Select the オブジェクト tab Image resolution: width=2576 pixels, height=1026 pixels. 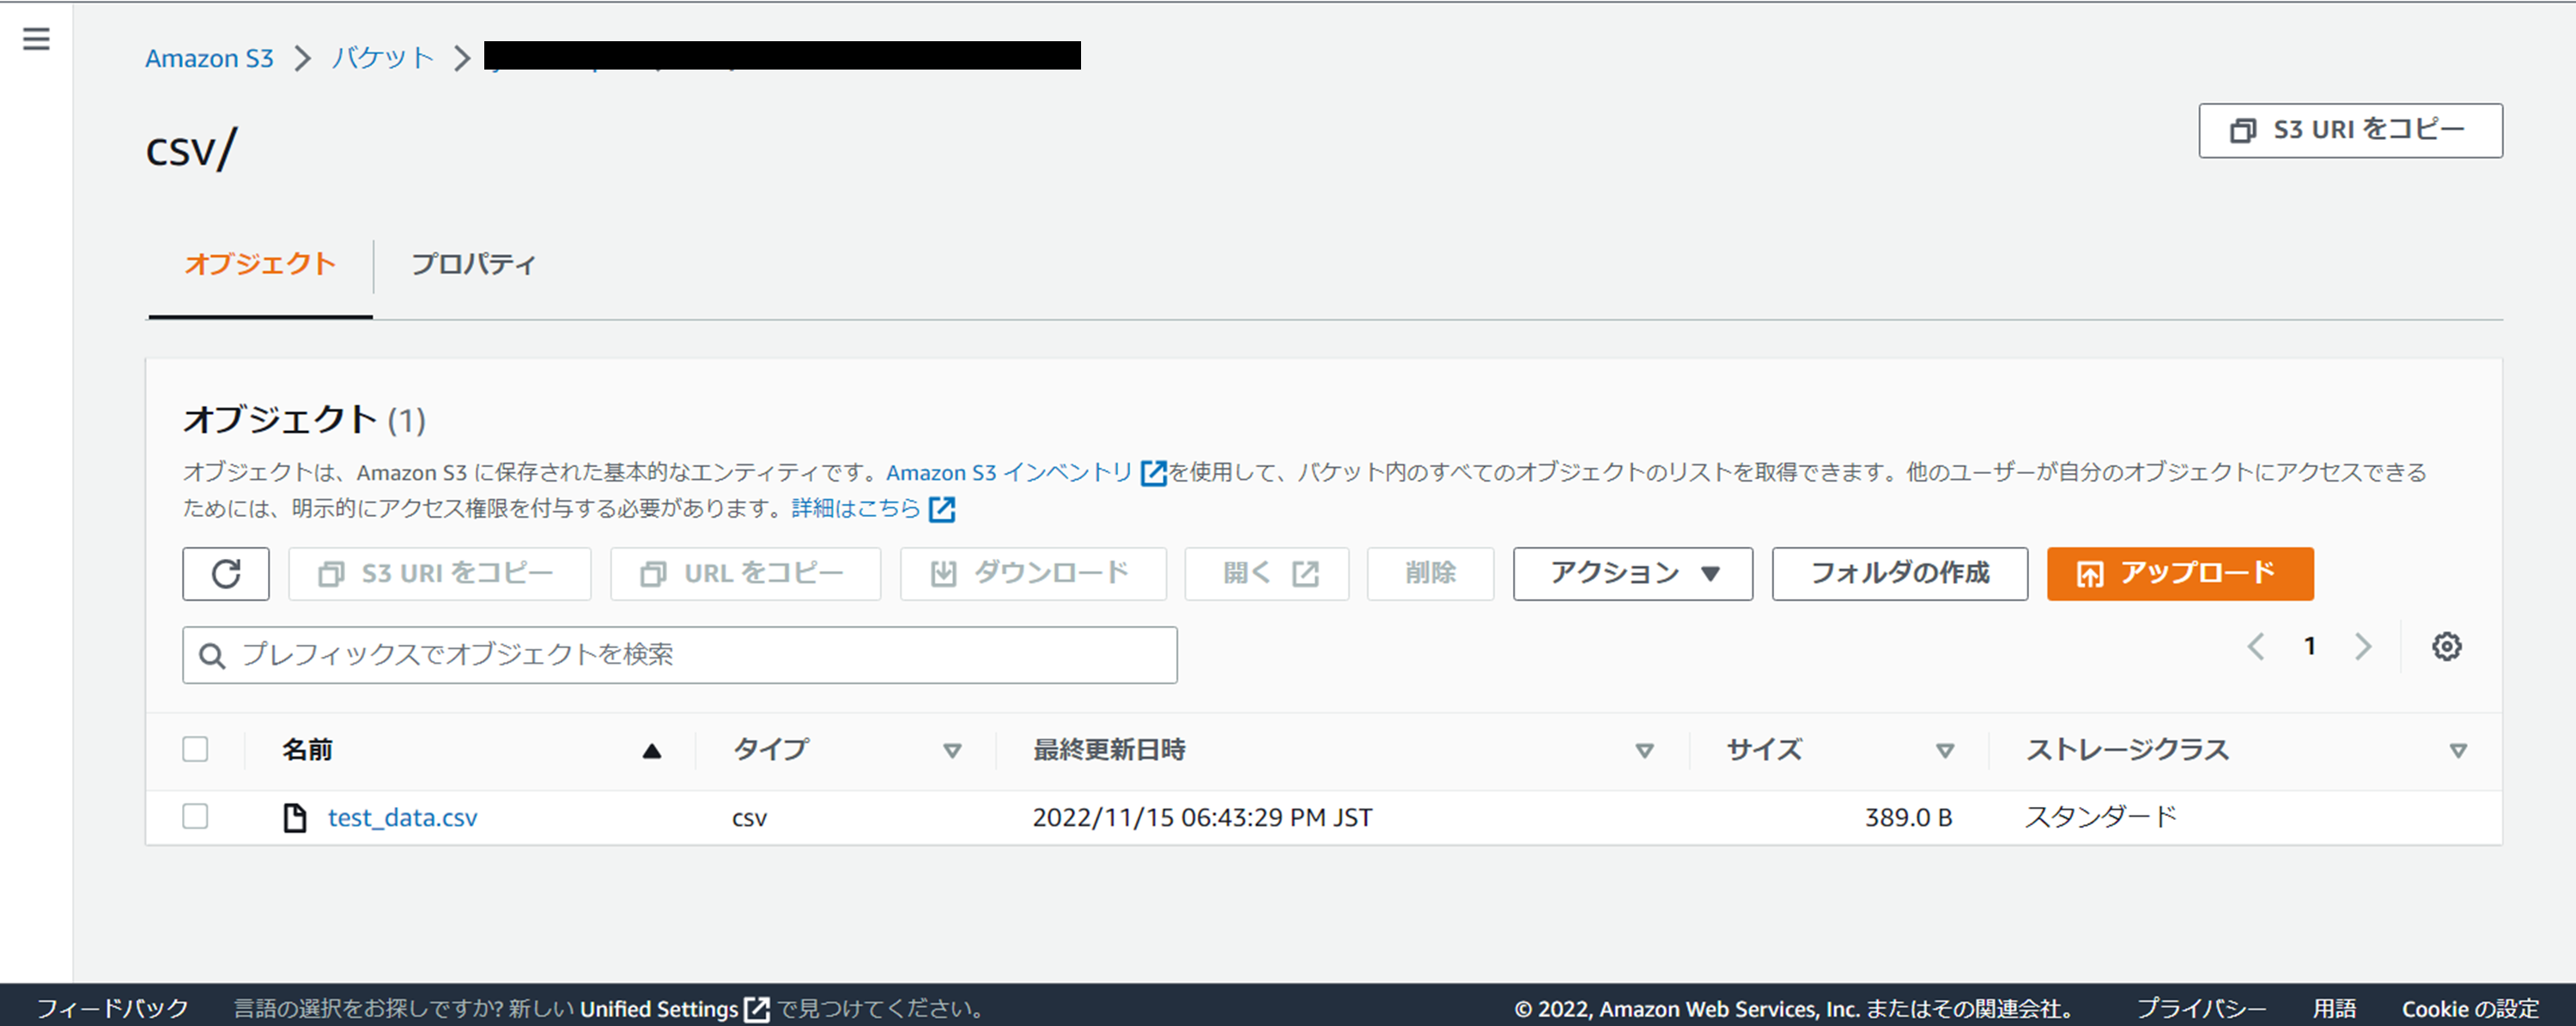[260, 264]
